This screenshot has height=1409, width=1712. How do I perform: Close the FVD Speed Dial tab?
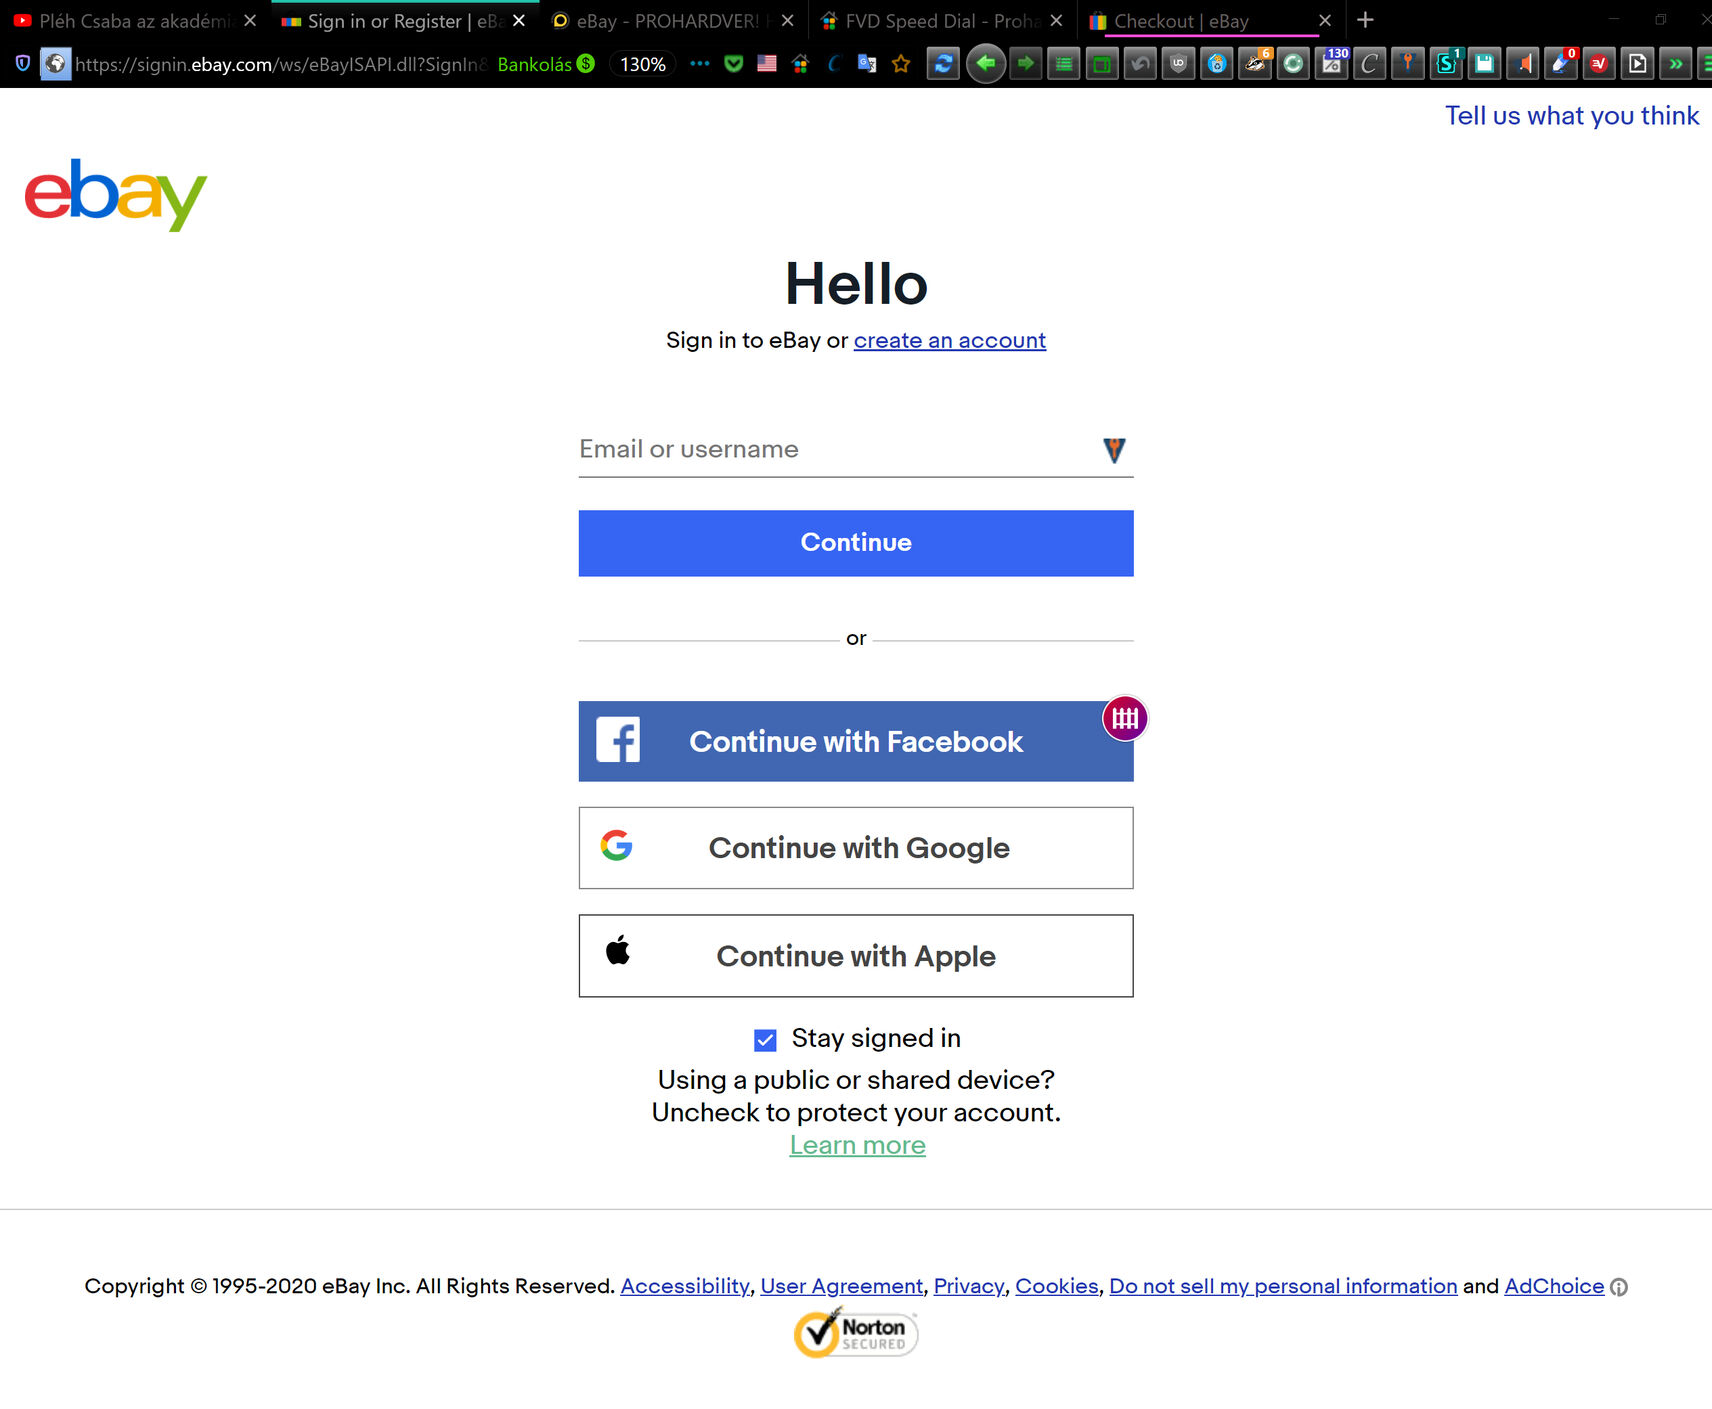click(1056, 21)
